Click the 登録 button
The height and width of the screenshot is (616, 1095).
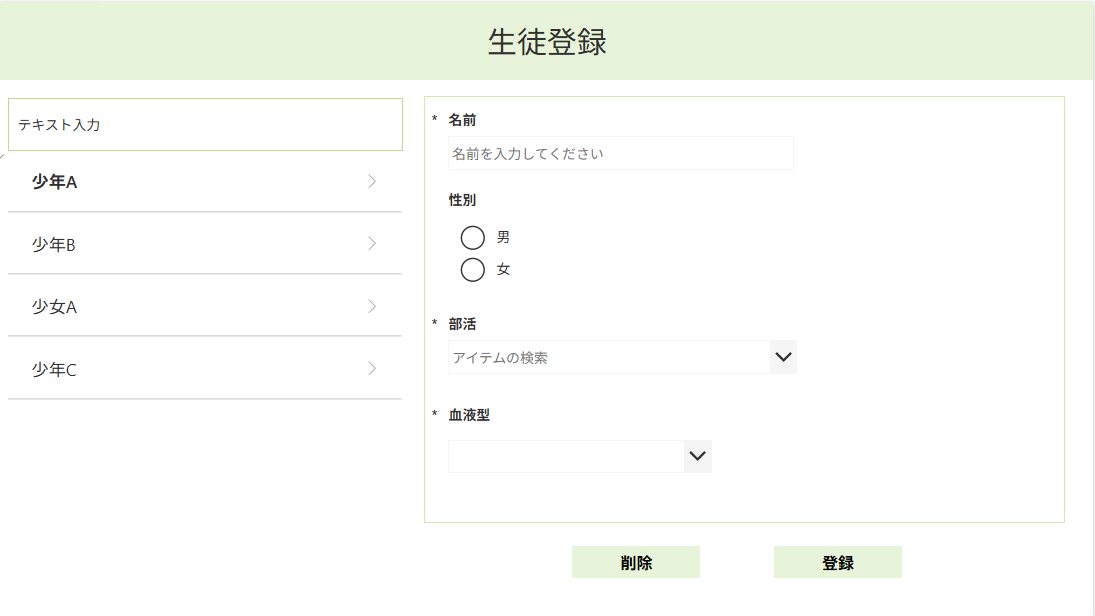pyautogui.click(x=837, y=562)
